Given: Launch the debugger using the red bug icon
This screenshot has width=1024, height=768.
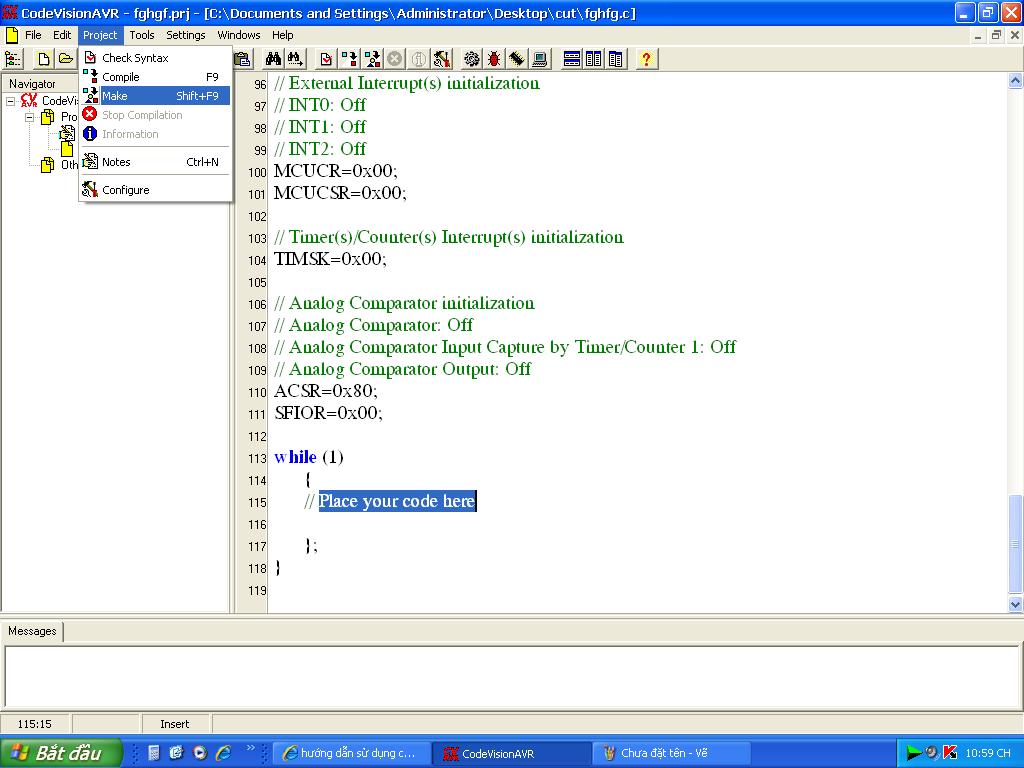Looking at the screenshot, I should point(494,59).
